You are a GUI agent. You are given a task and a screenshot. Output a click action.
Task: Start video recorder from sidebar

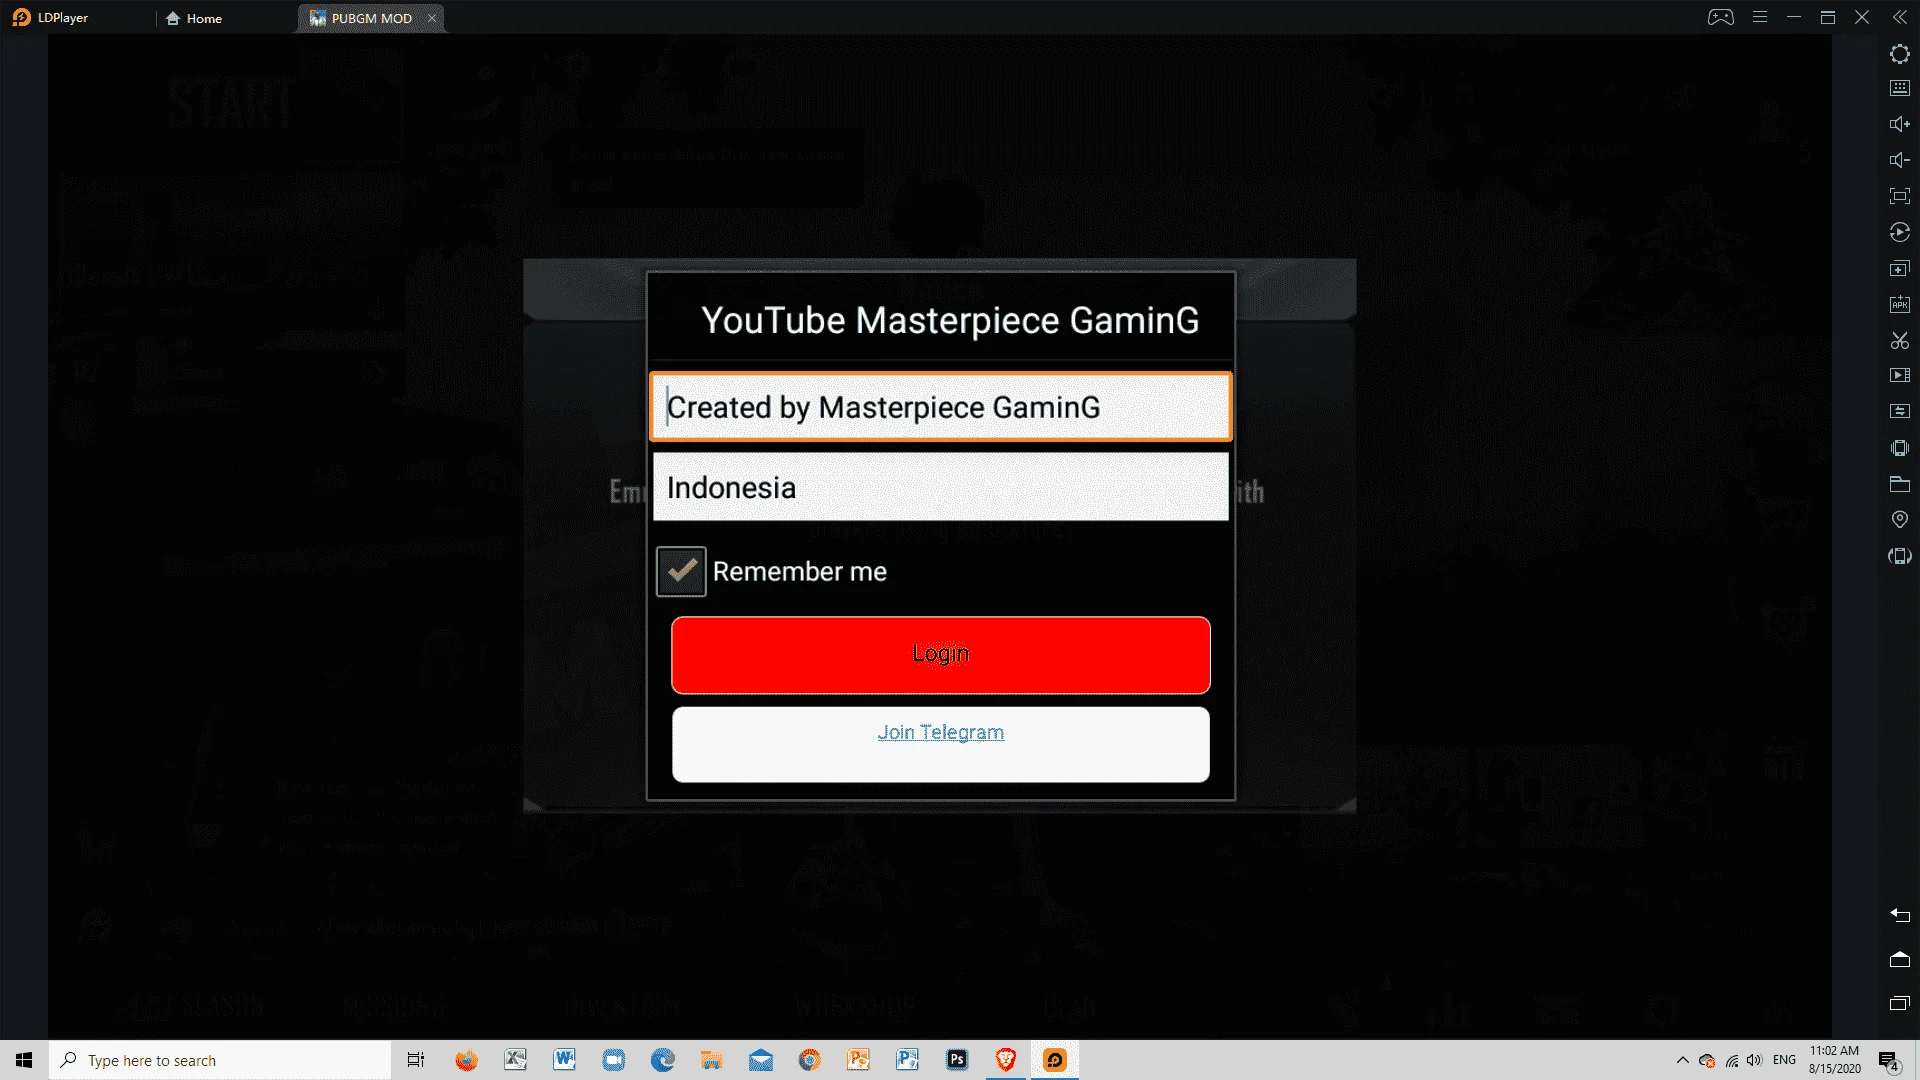(x=1900, y=375)
